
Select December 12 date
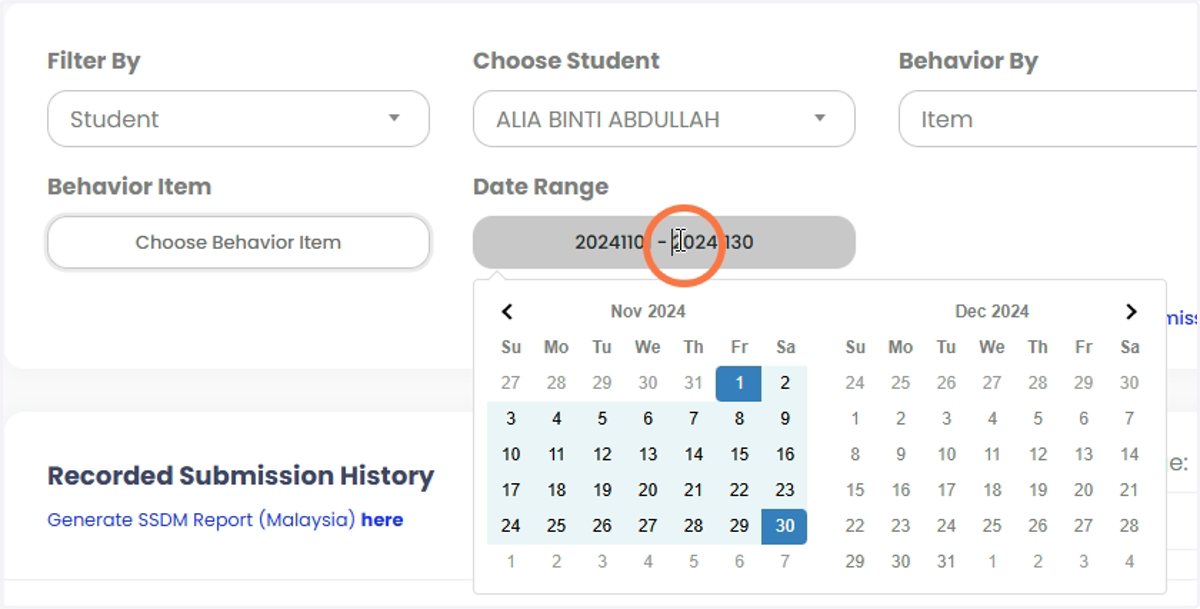[x=1038, y=454]
